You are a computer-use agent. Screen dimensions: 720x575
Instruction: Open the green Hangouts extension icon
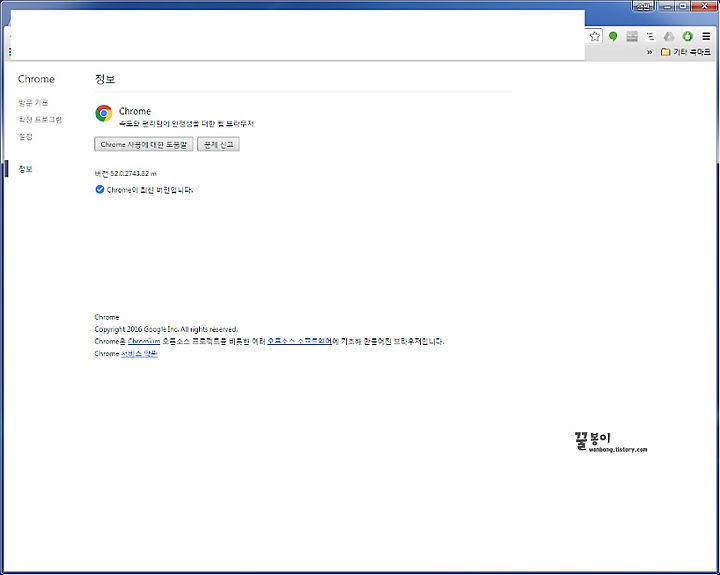tap(613, 37)
